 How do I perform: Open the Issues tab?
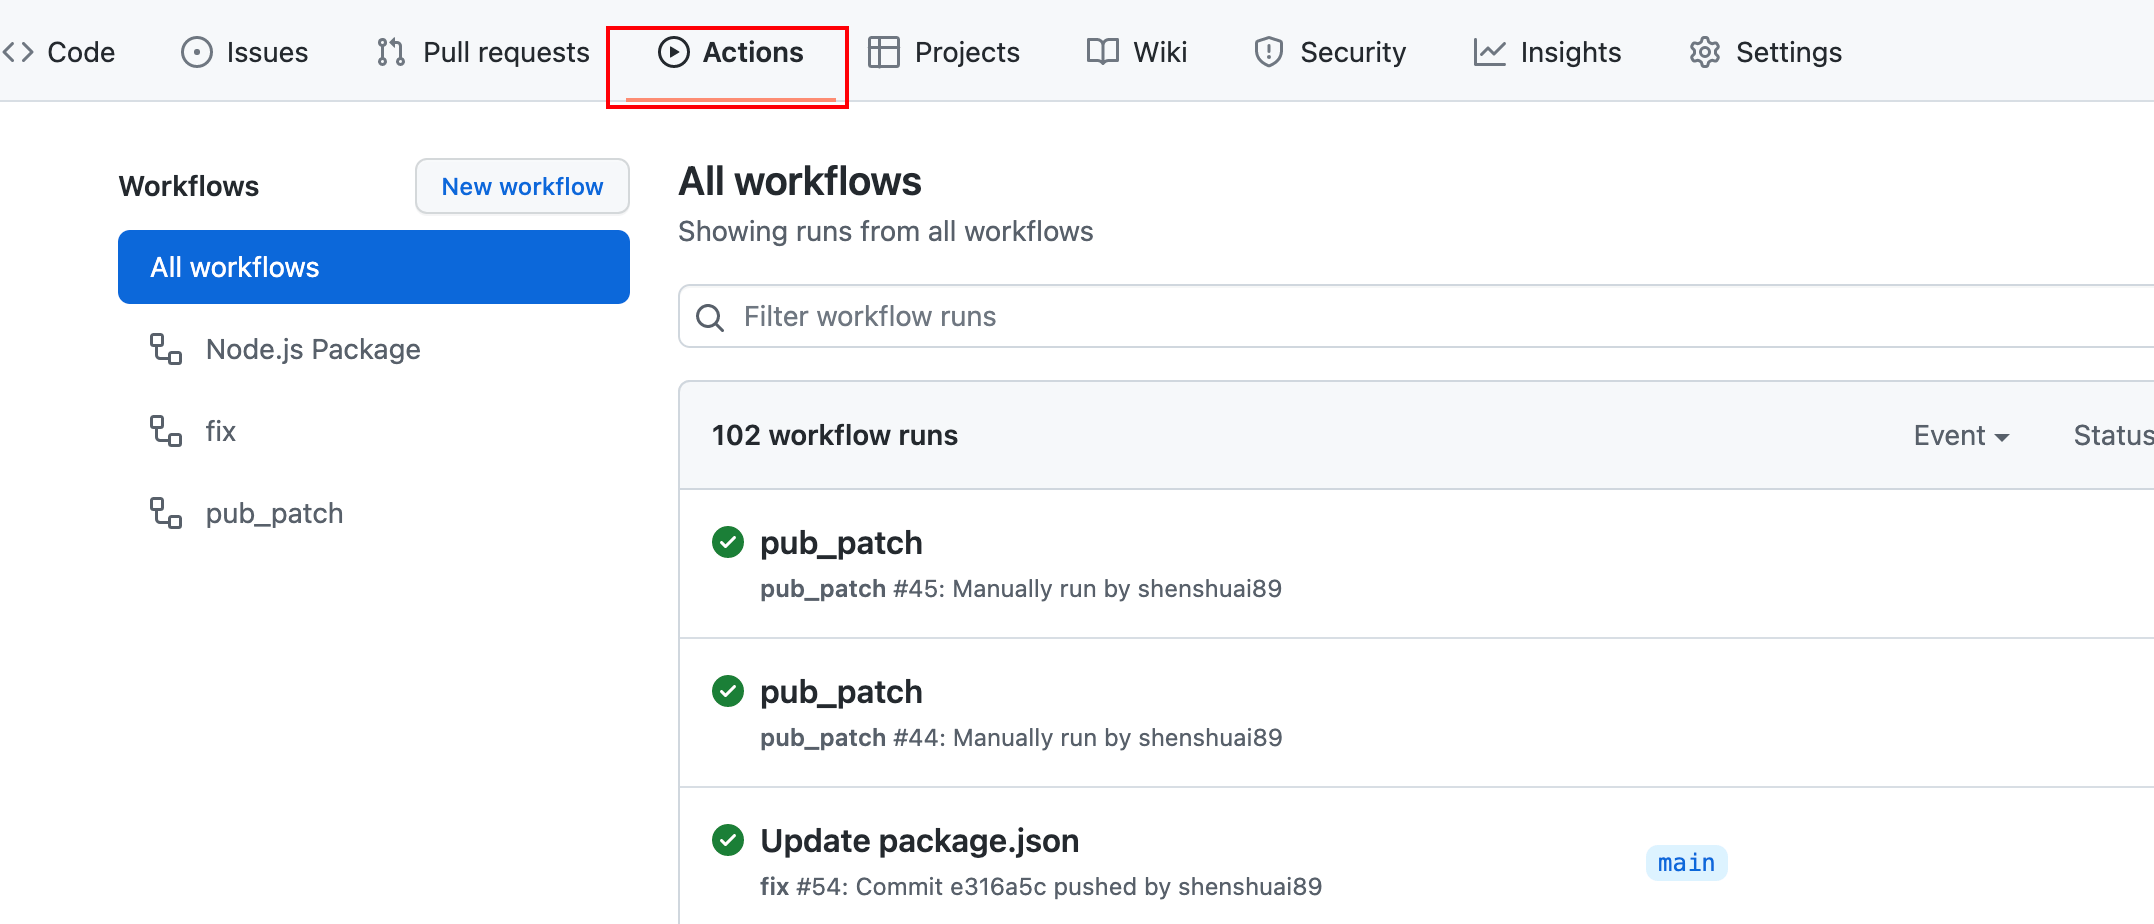[244, 52]
